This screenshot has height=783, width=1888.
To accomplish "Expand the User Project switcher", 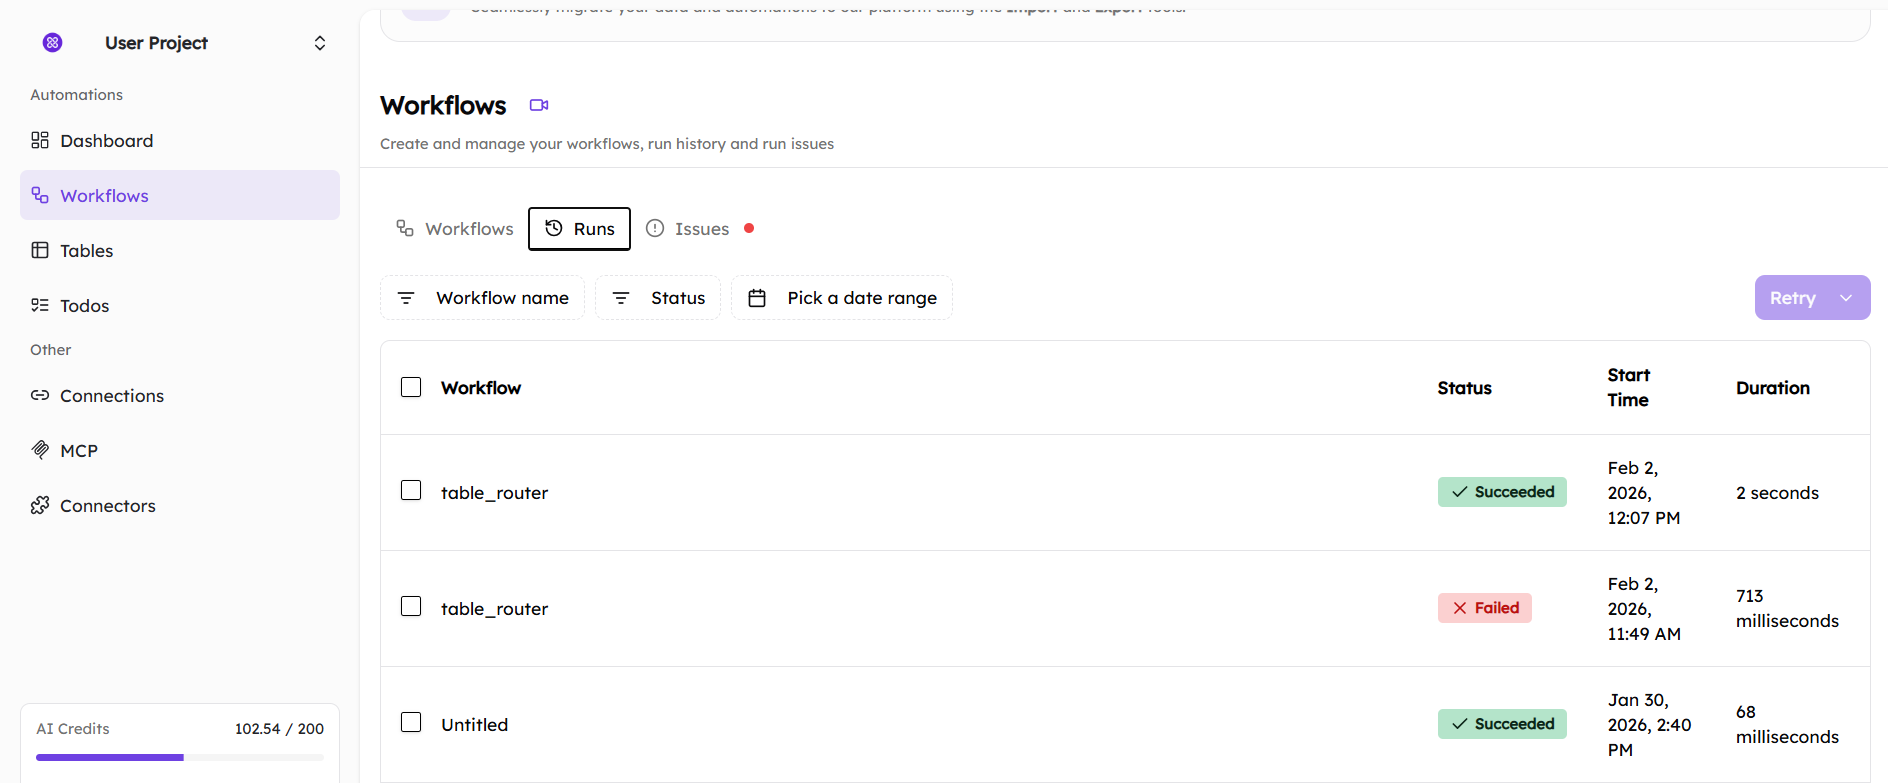I will [x=320, y=43].
